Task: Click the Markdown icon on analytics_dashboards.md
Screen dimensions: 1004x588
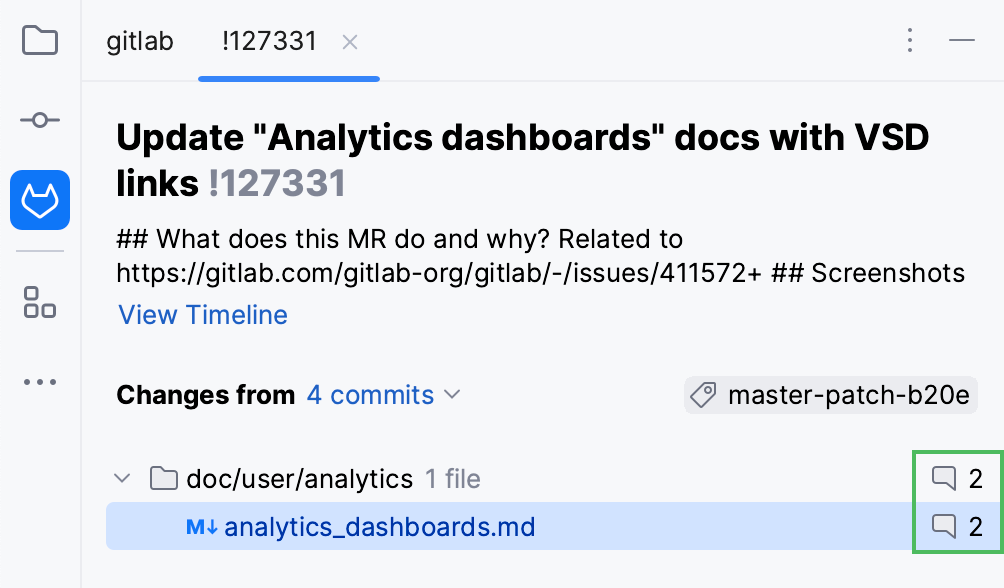Action: click(203, 525)
